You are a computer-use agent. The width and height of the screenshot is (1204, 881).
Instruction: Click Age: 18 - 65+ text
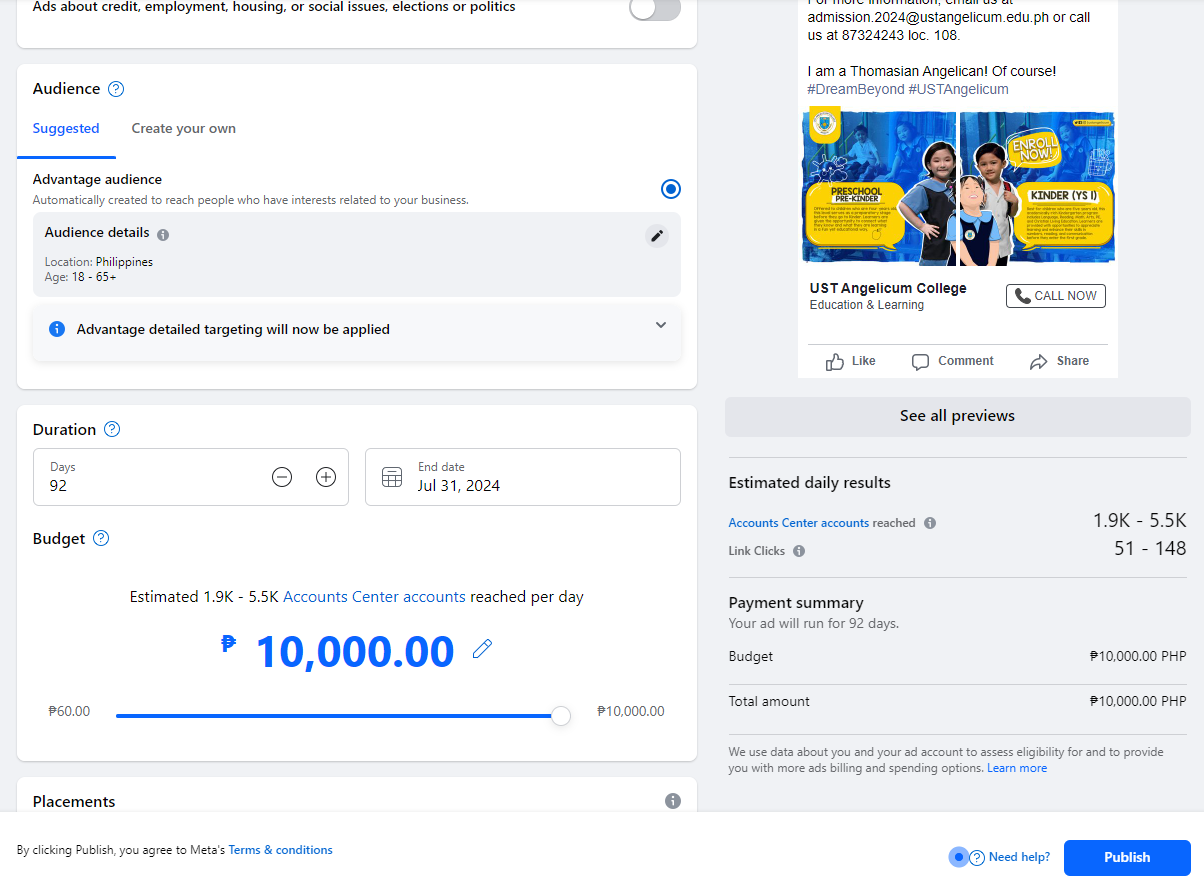click(x=80, y=277)
